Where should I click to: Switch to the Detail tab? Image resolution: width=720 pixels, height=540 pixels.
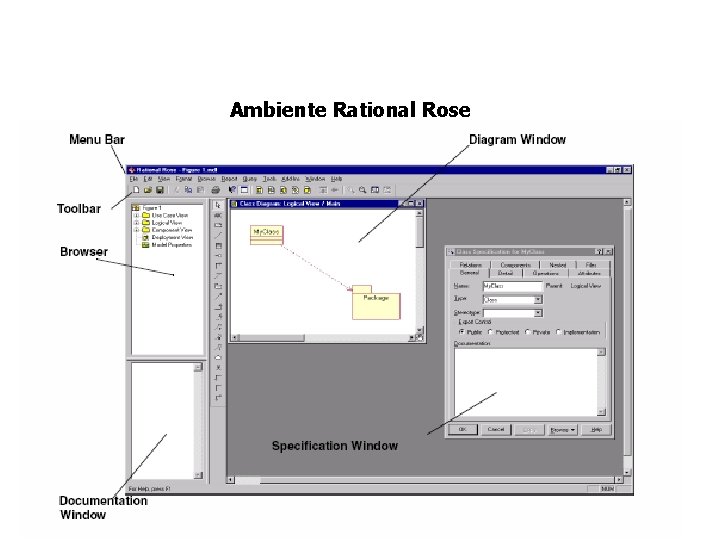coord(506,273)
